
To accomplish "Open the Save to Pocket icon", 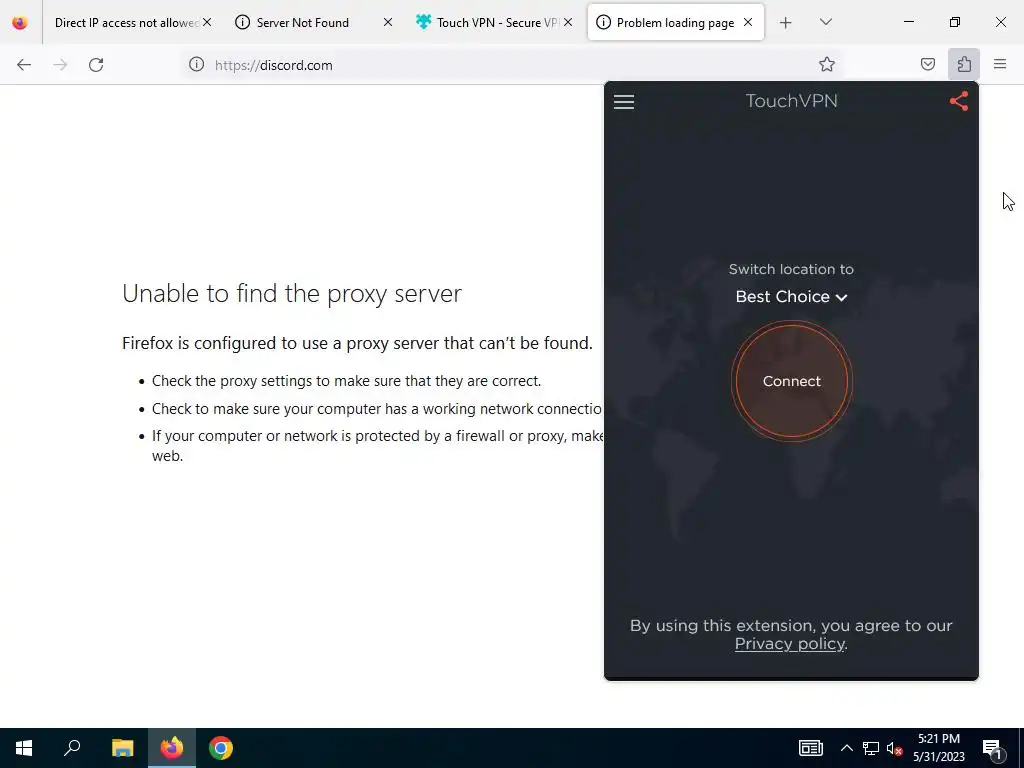I will click(x=927, y=64).
